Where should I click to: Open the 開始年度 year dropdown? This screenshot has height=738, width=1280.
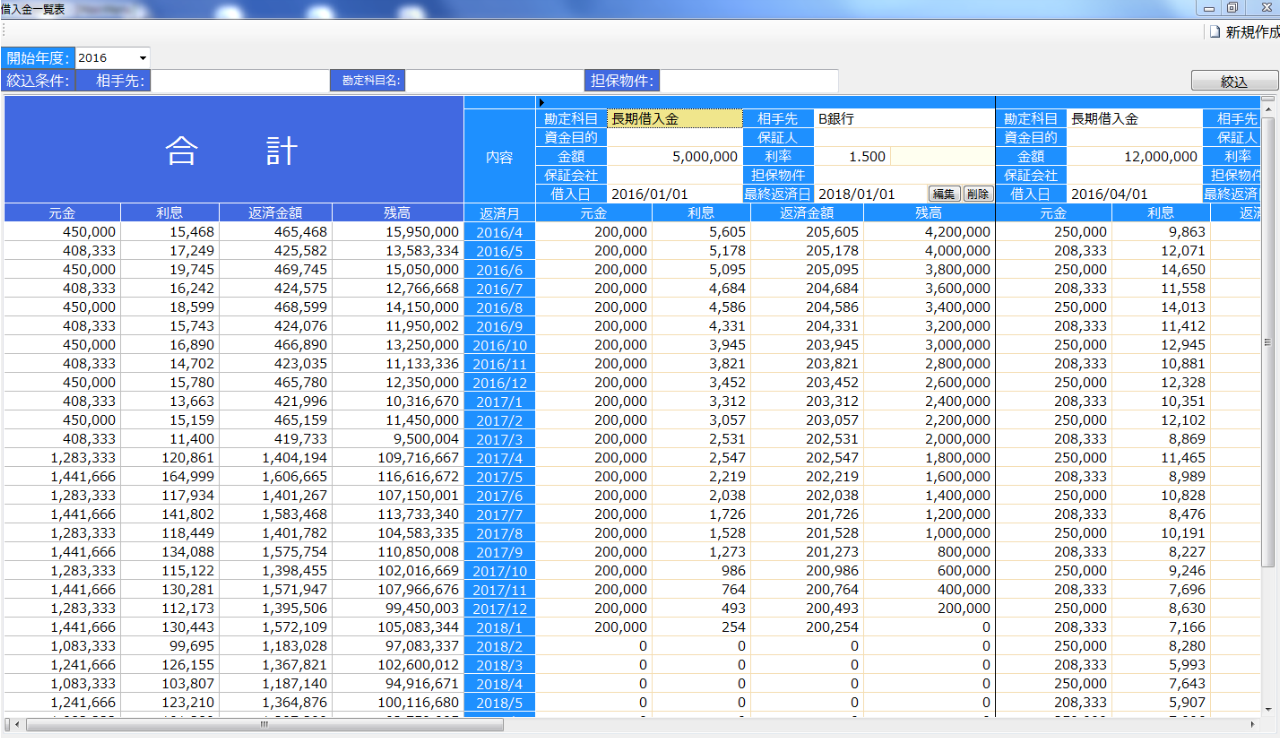coord(143,58)
